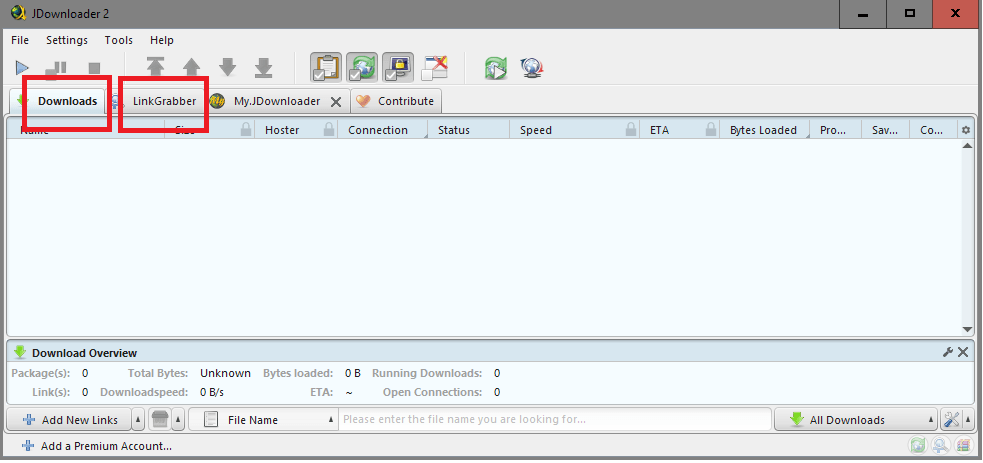Sort by the Speed column header
Screen dimensions: 983x463
coord(576,130)
